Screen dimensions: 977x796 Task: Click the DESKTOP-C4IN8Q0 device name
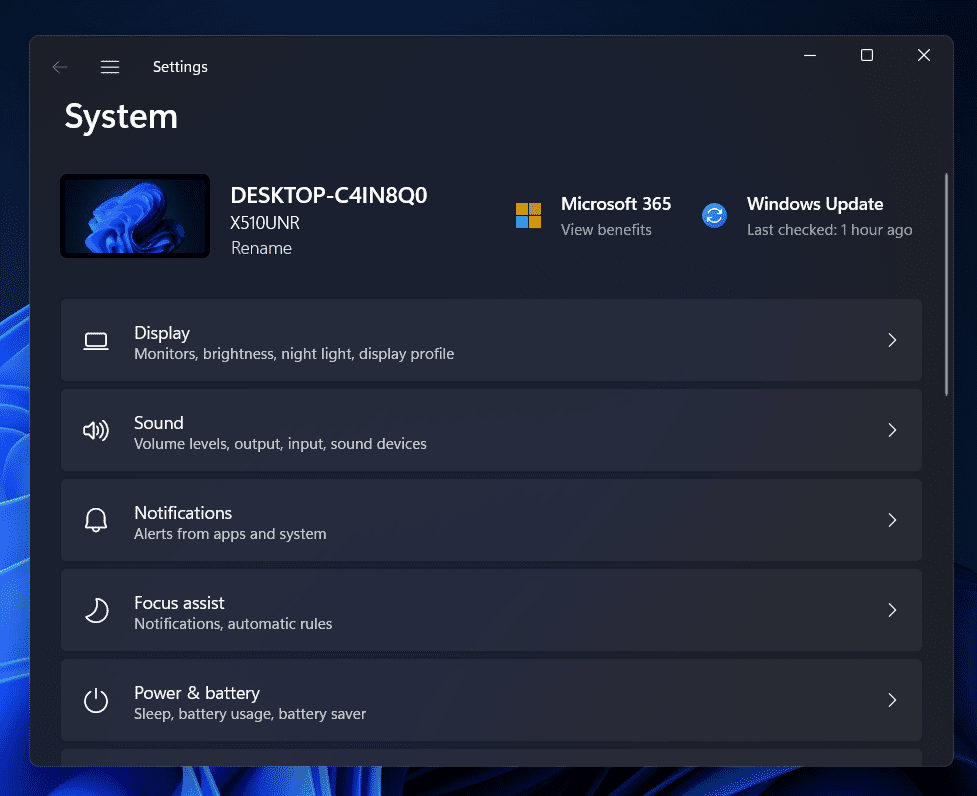tap(328, 196)
